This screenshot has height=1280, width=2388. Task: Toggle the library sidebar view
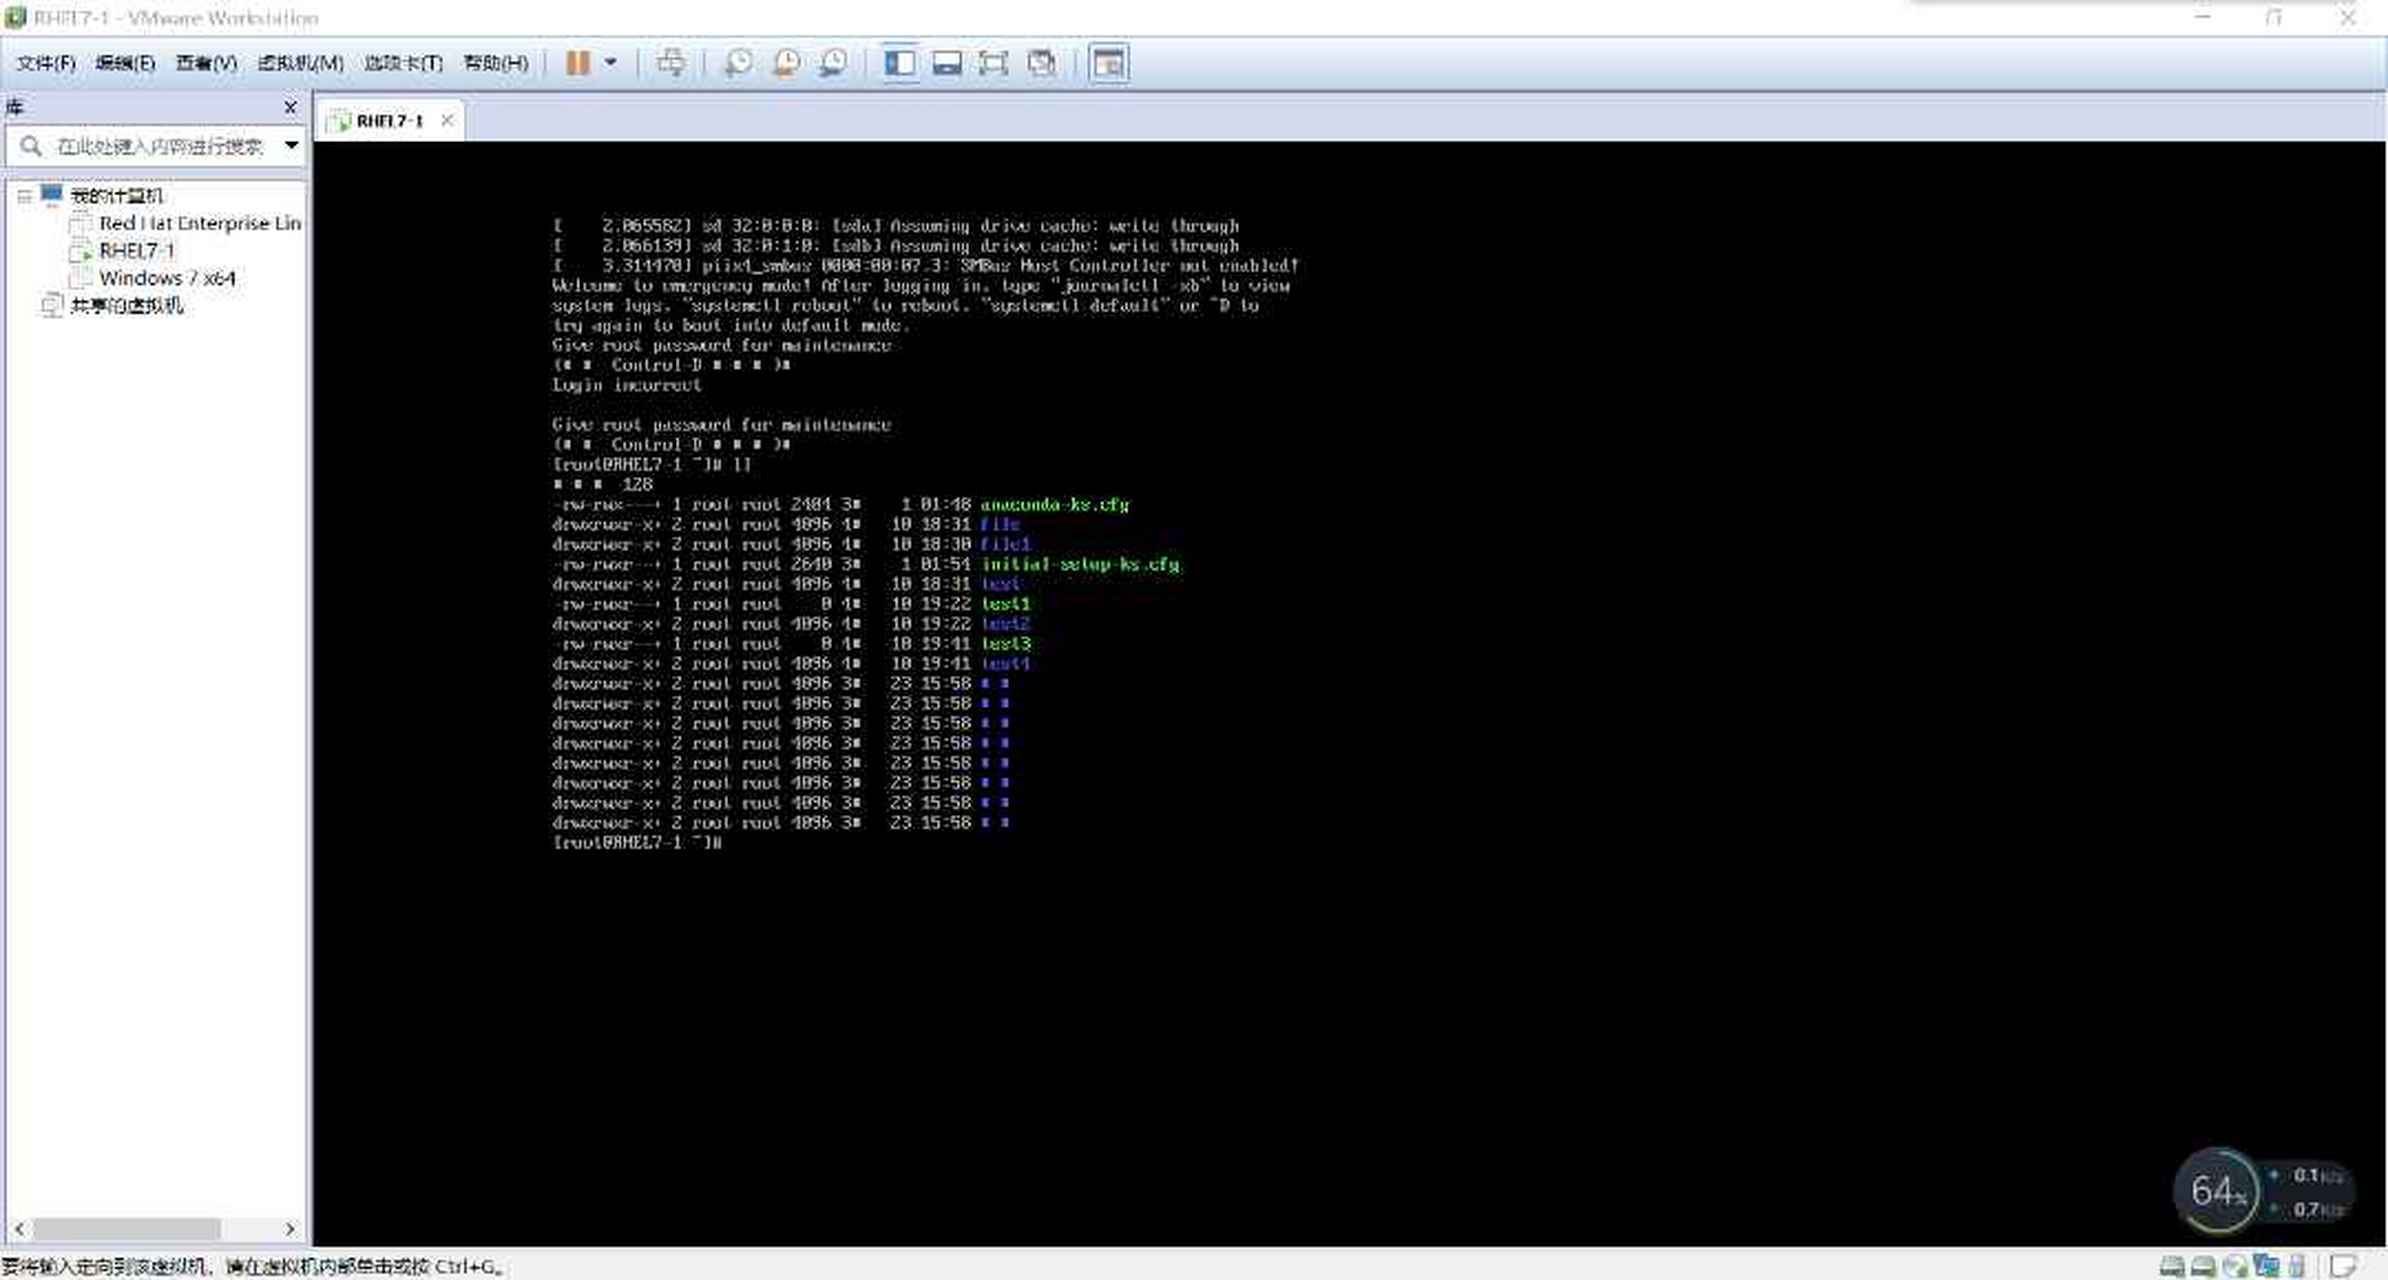tap(900, 63)
